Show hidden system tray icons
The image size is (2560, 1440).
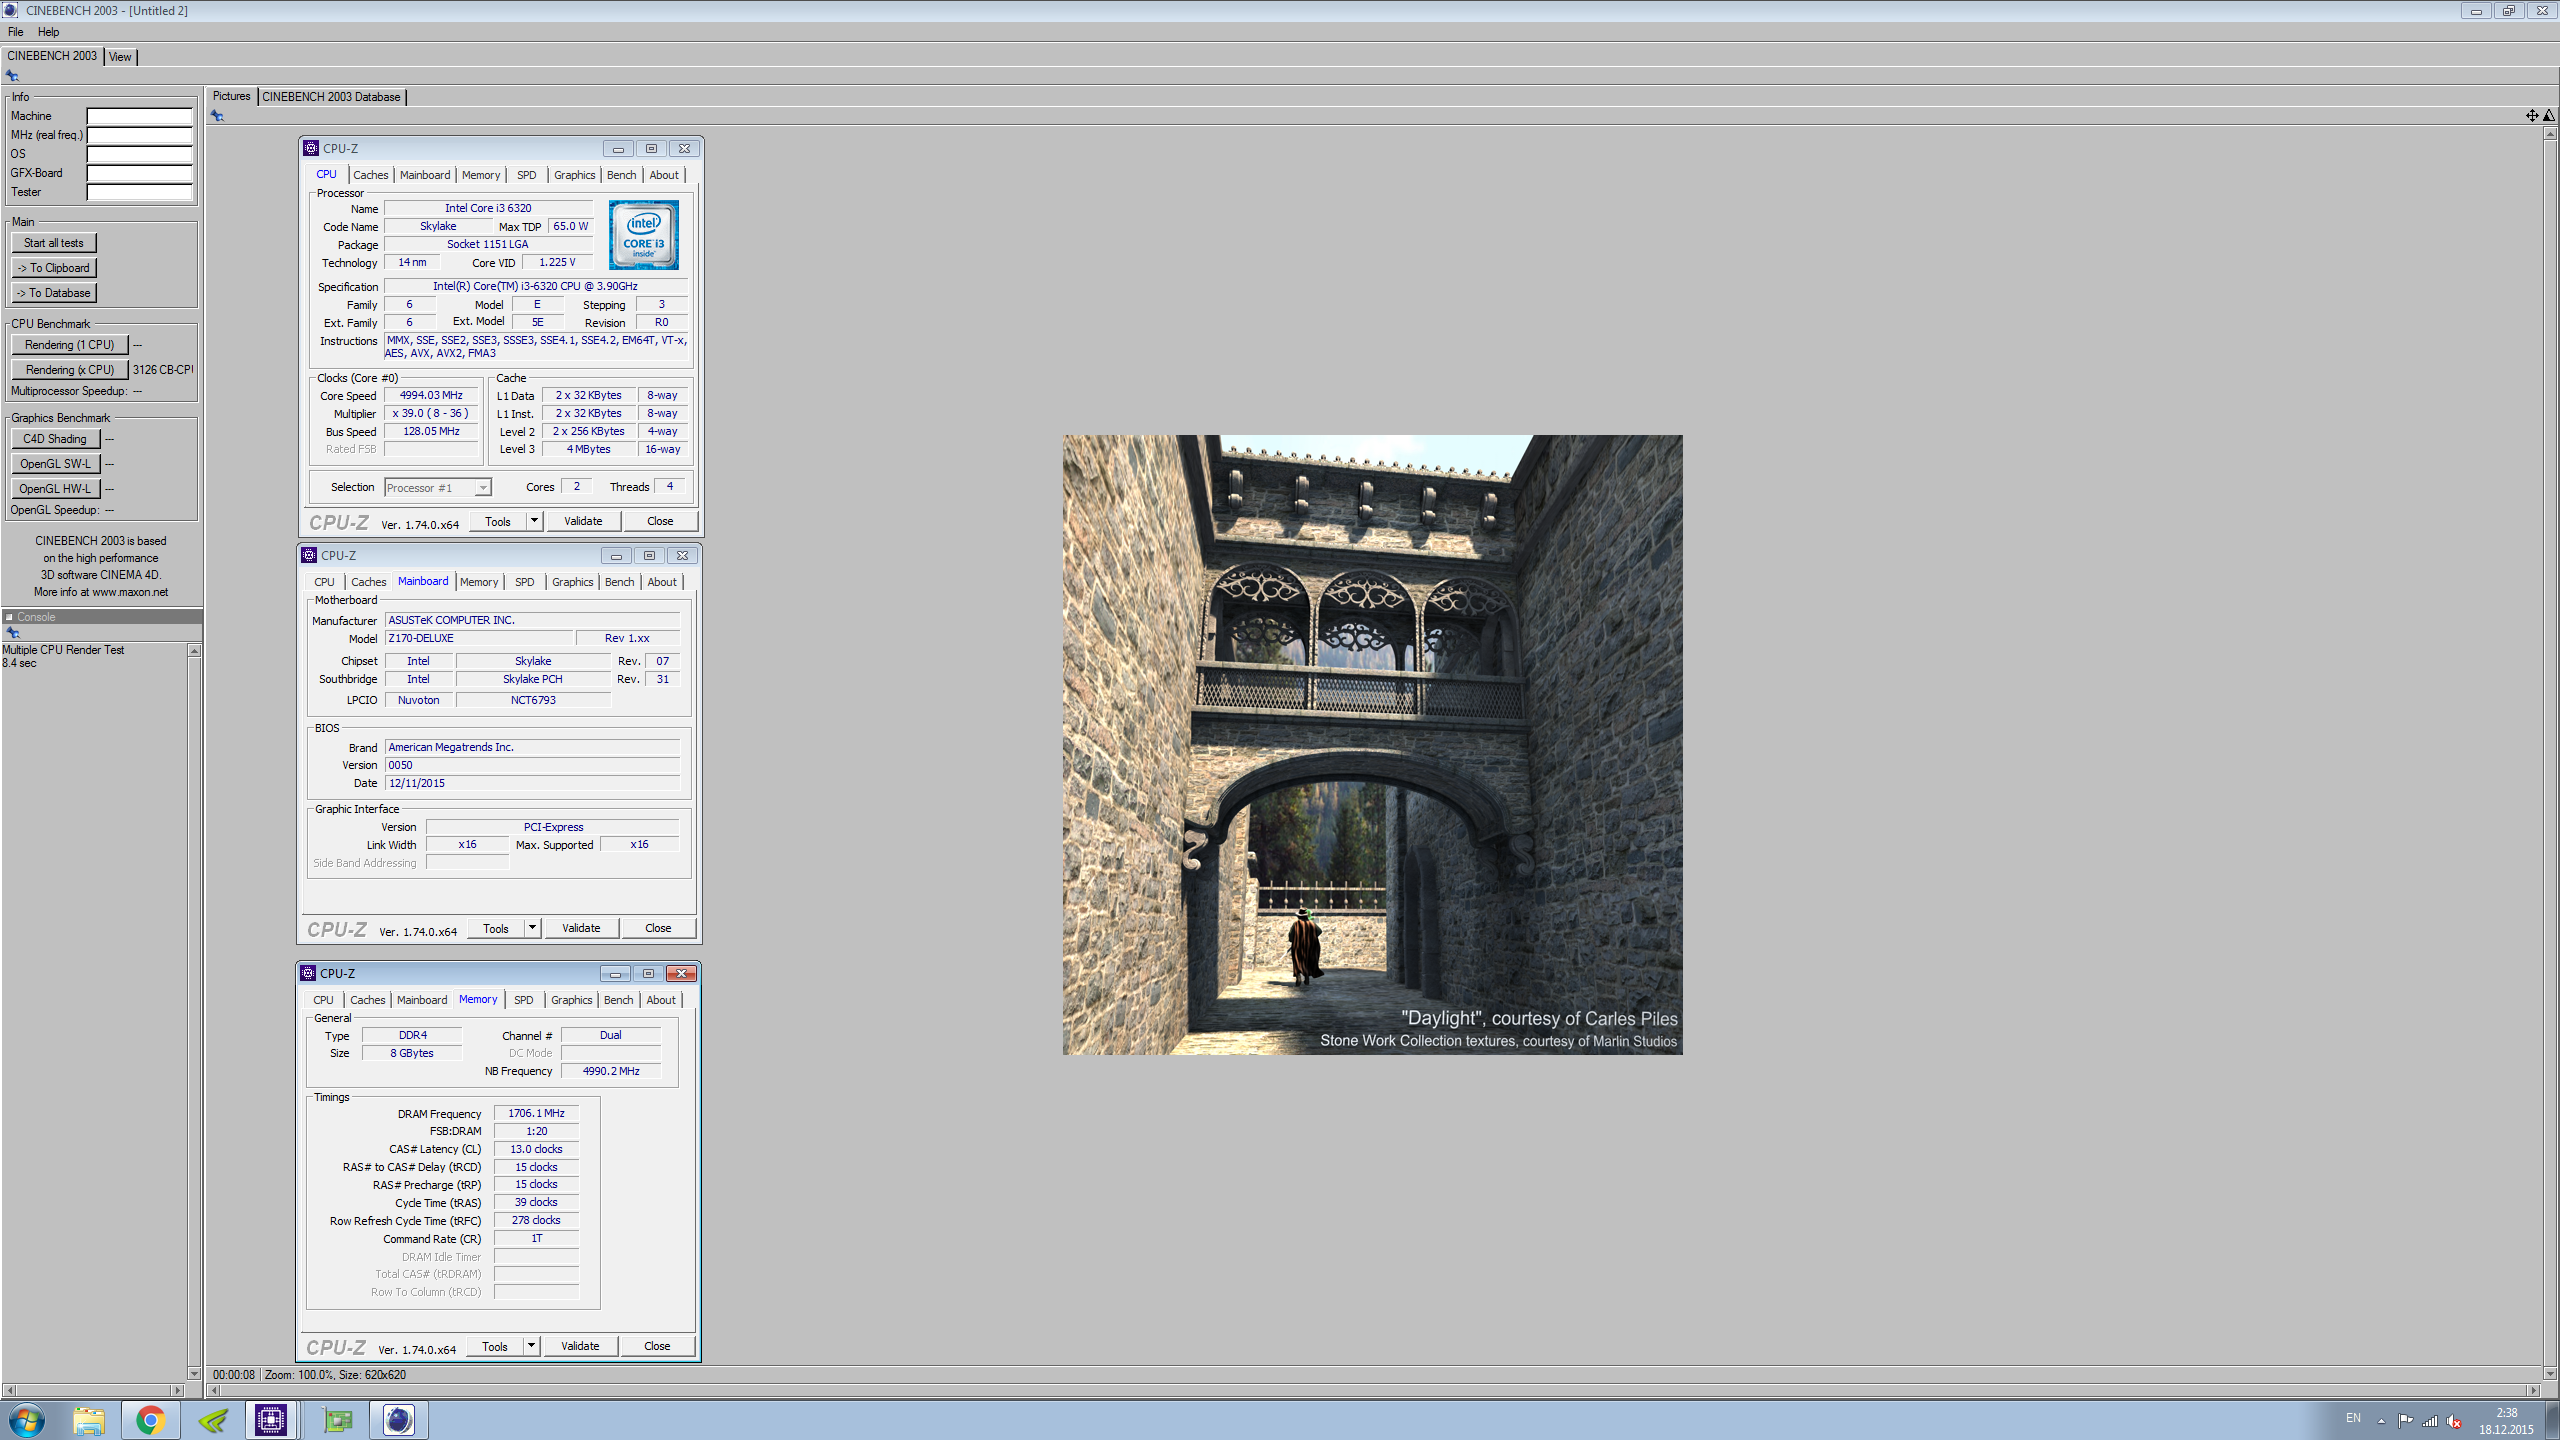[2381, 1421]
